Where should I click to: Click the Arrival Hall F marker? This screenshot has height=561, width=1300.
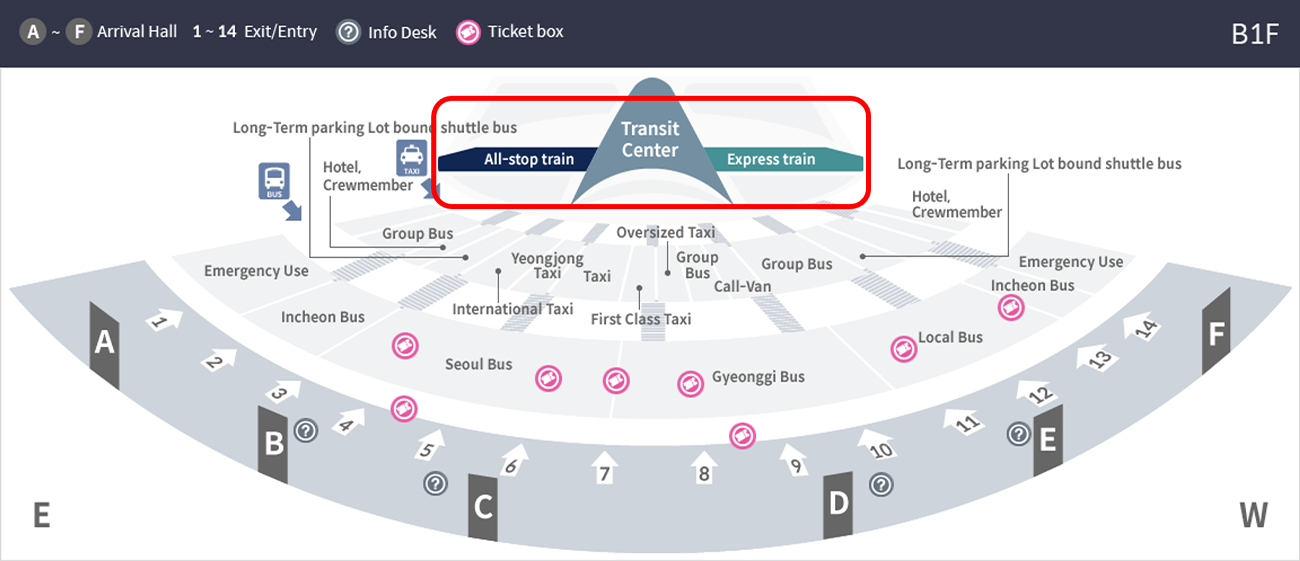(1216, 333)
